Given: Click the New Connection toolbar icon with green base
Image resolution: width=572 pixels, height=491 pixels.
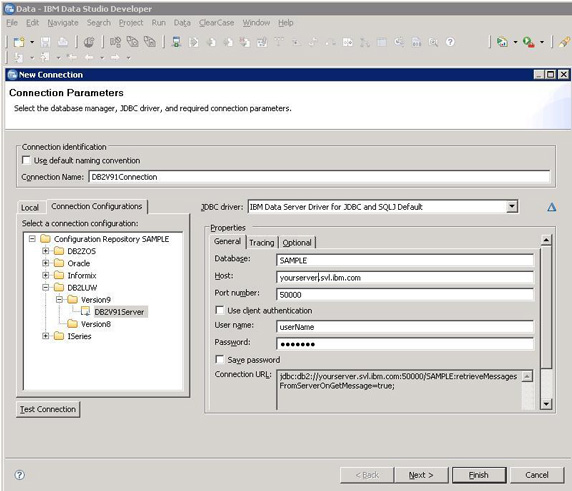Looking at the screenshot, I should (x=176, y=42).
